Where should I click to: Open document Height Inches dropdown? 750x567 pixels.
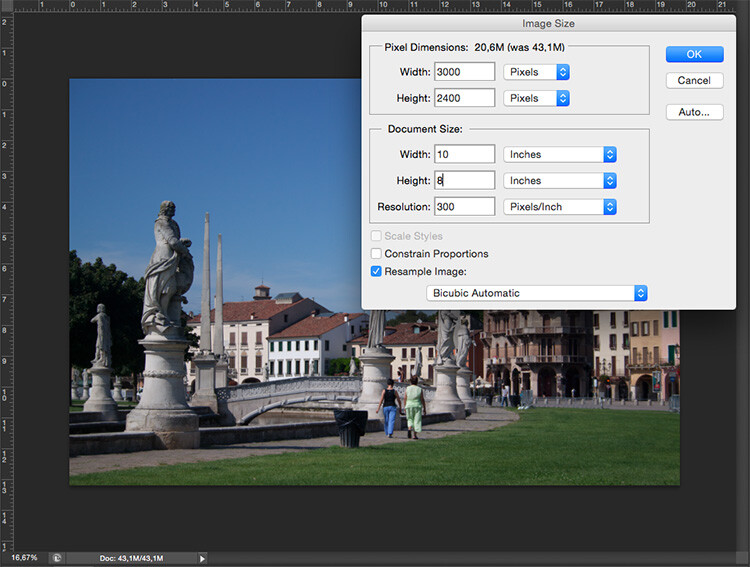click(x=560, y=181)
